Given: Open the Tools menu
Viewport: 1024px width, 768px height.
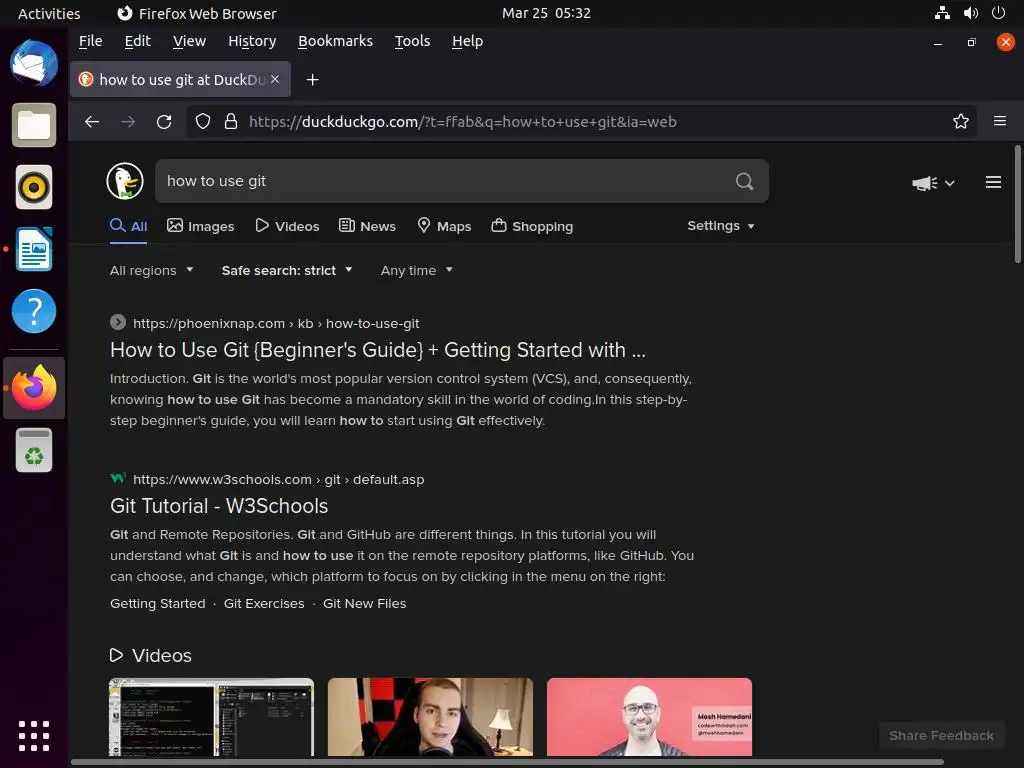Looking at the screenshot, I should click(412, 41).
